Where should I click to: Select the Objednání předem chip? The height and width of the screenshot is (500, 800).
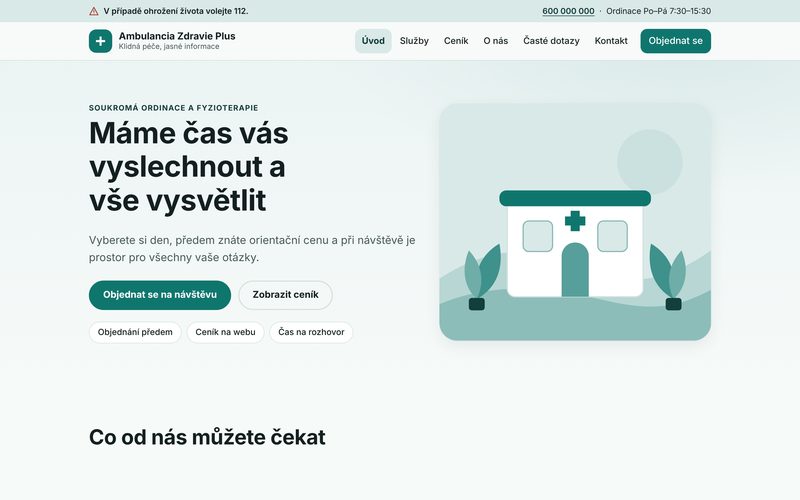(135, 332)
